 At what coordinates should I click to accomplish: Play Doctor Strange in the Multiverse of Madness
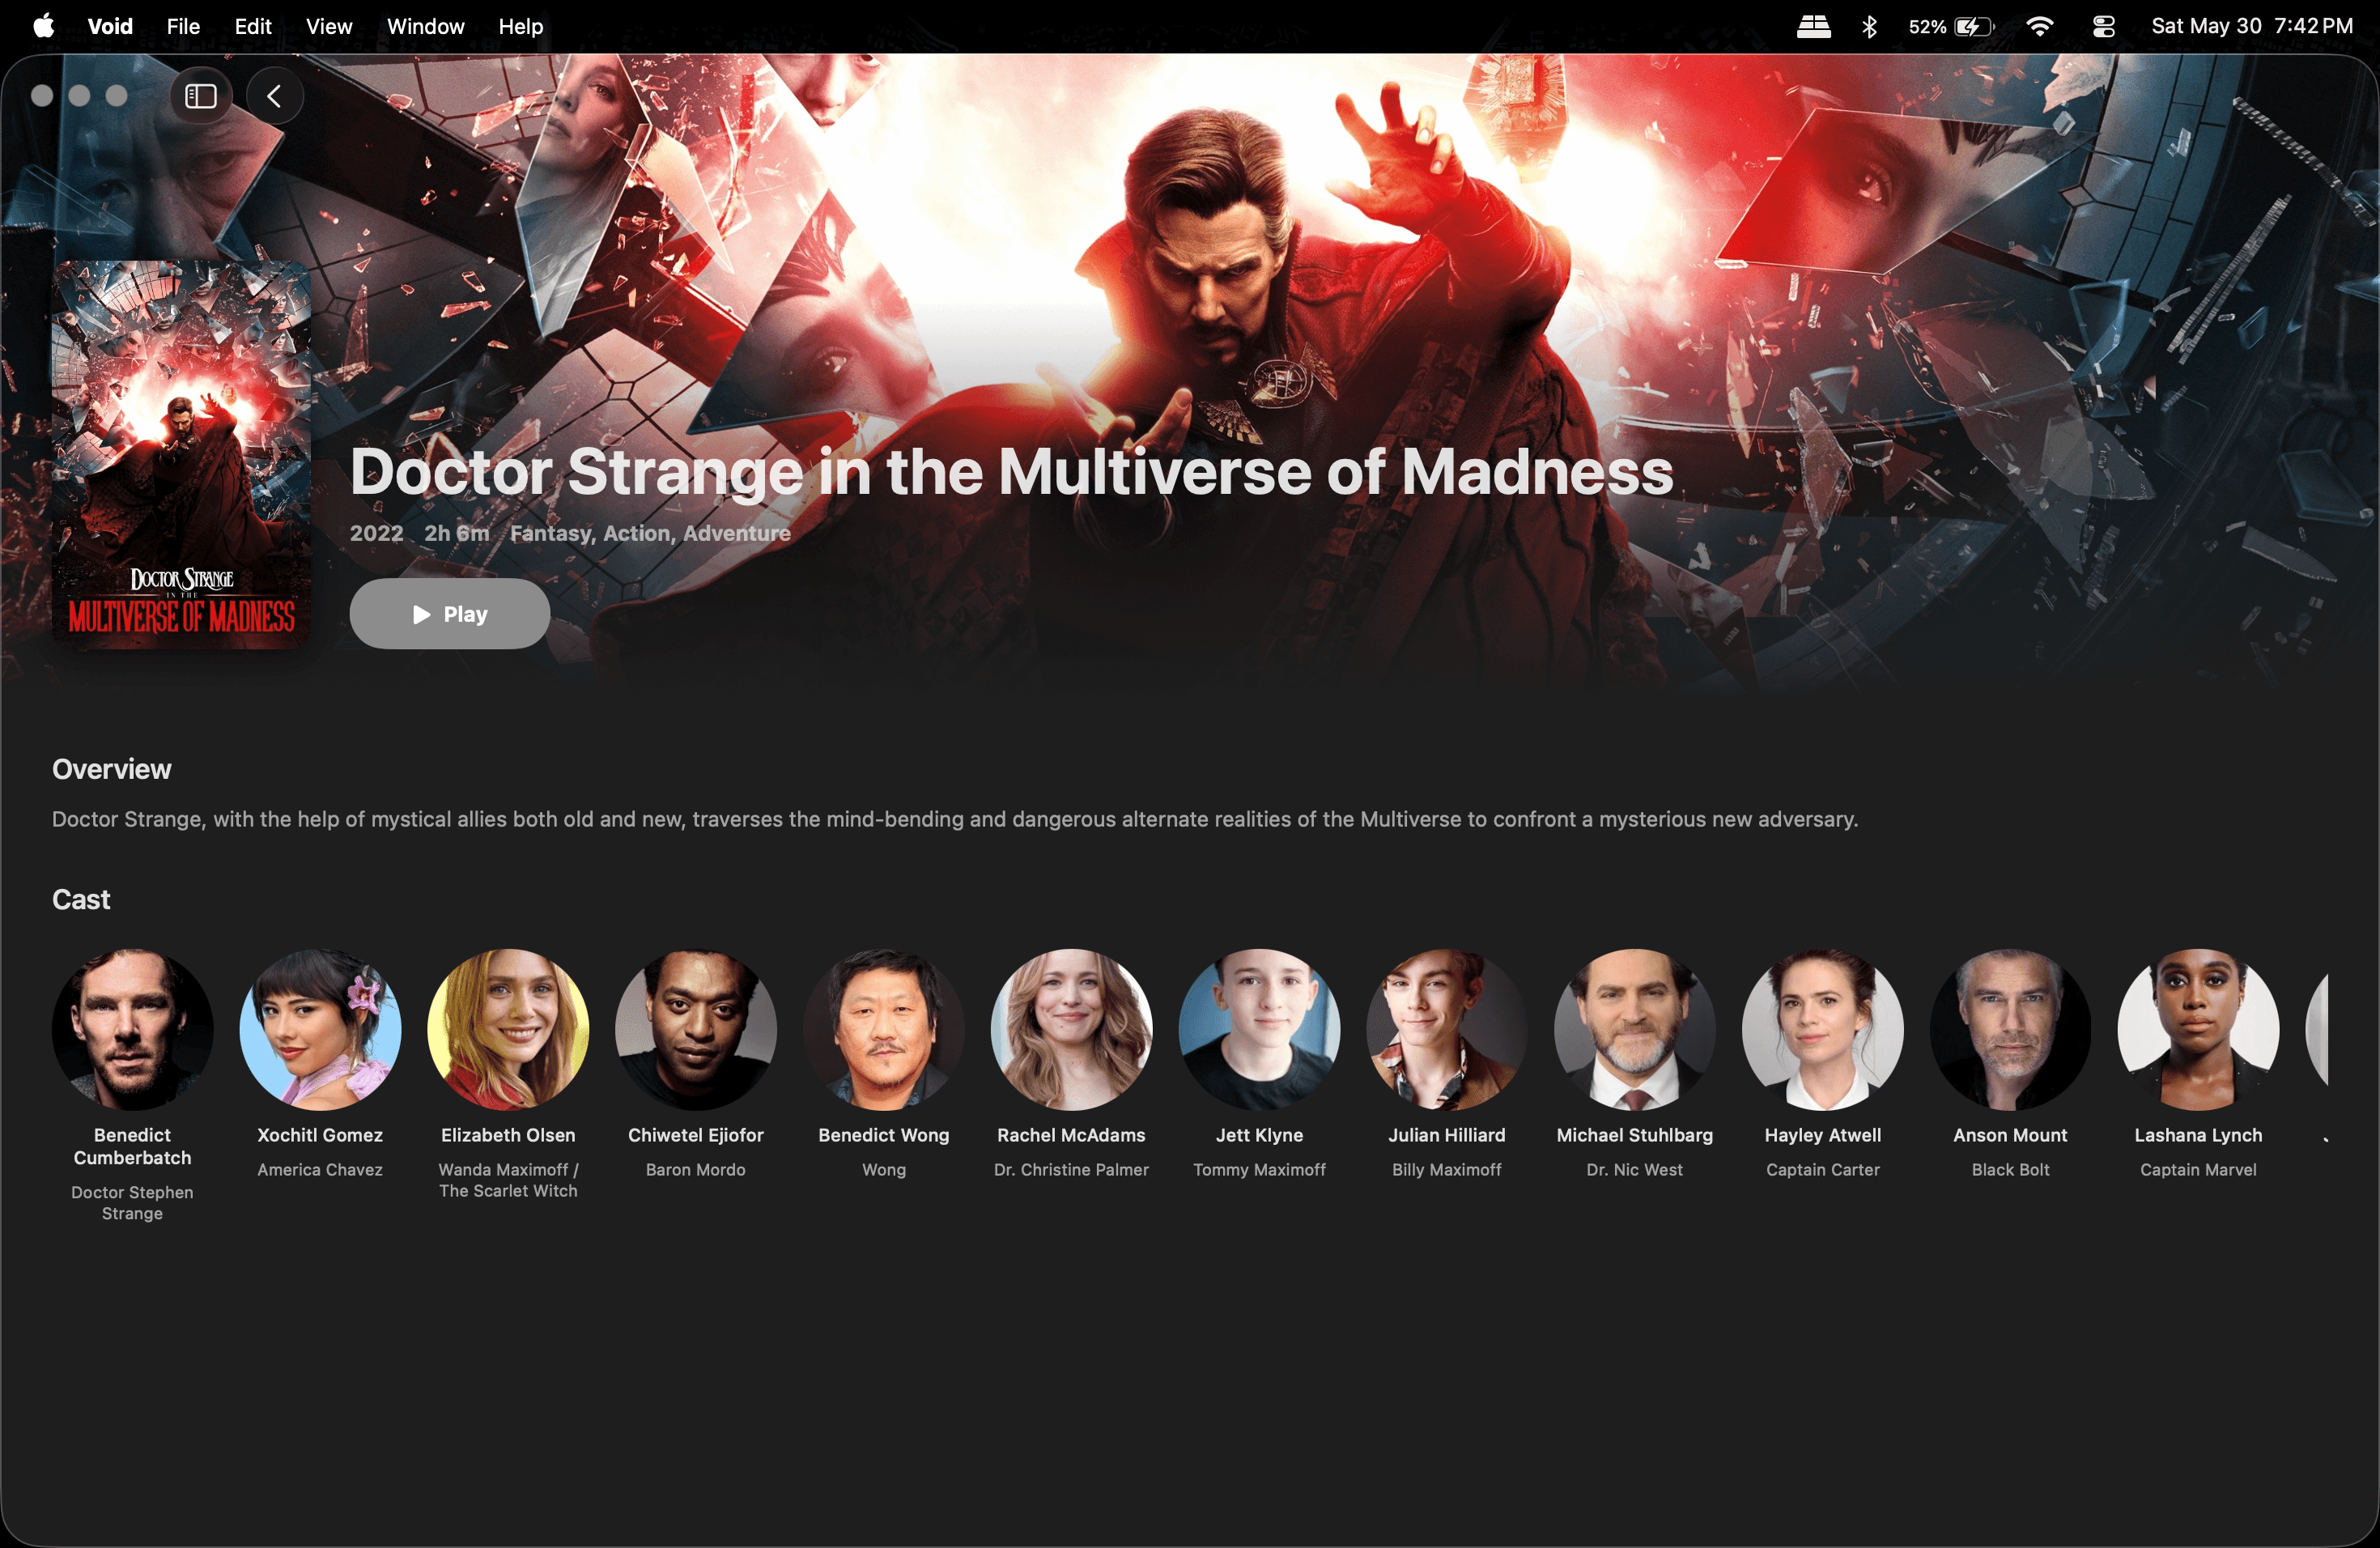pyautogui.click(x=449, y=614)
